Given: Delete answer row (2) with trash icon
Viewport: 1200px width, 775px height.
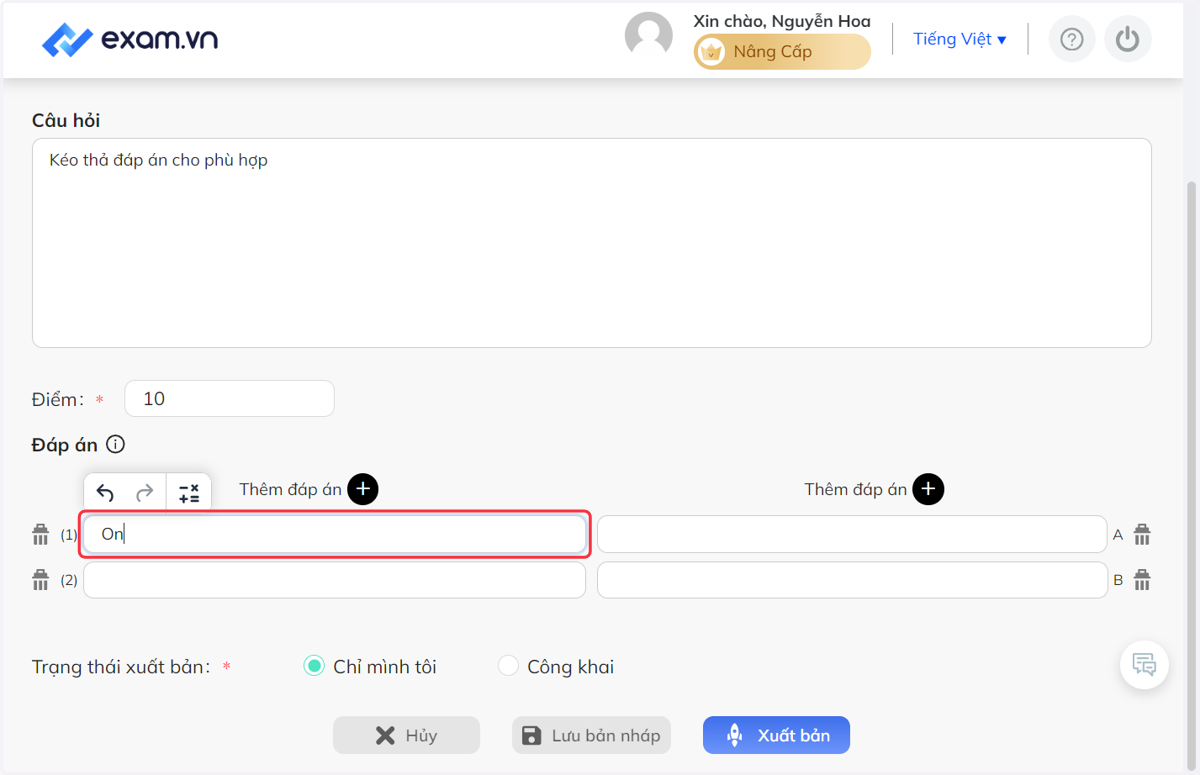Looking at the screenshot, I should (41, 579).
